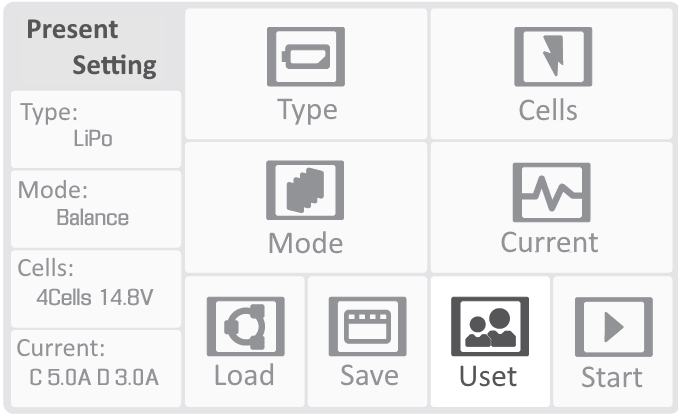Click the Save text label
Screen dimensions: 678x415
click(369, 375)
